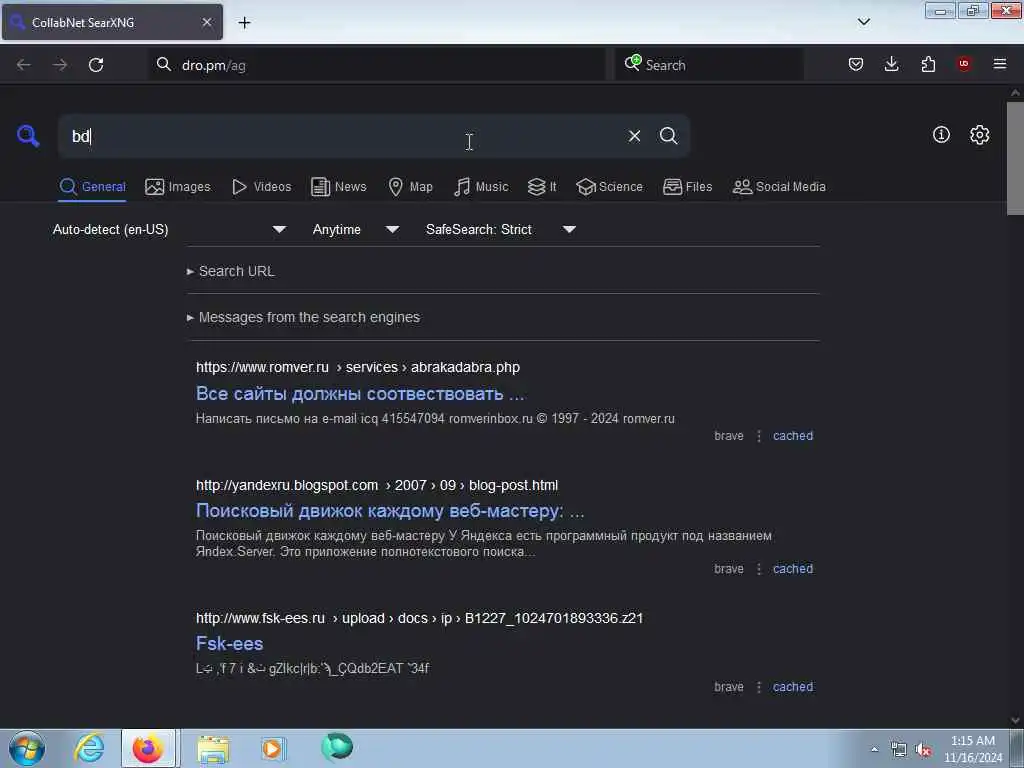
Task: Switch to the News category
Action: coord(338,187)
